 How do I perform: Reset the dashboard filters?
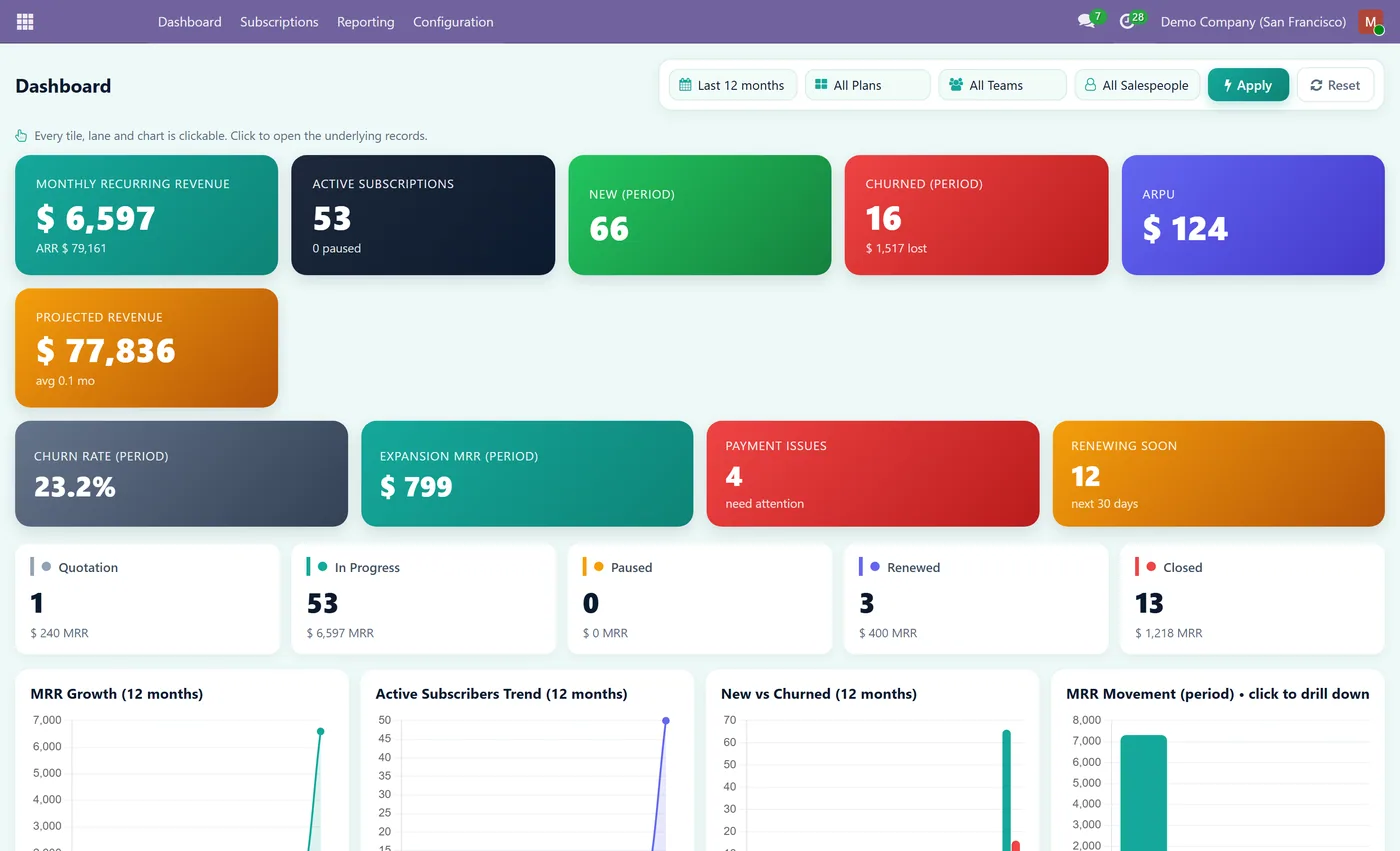1335,85
